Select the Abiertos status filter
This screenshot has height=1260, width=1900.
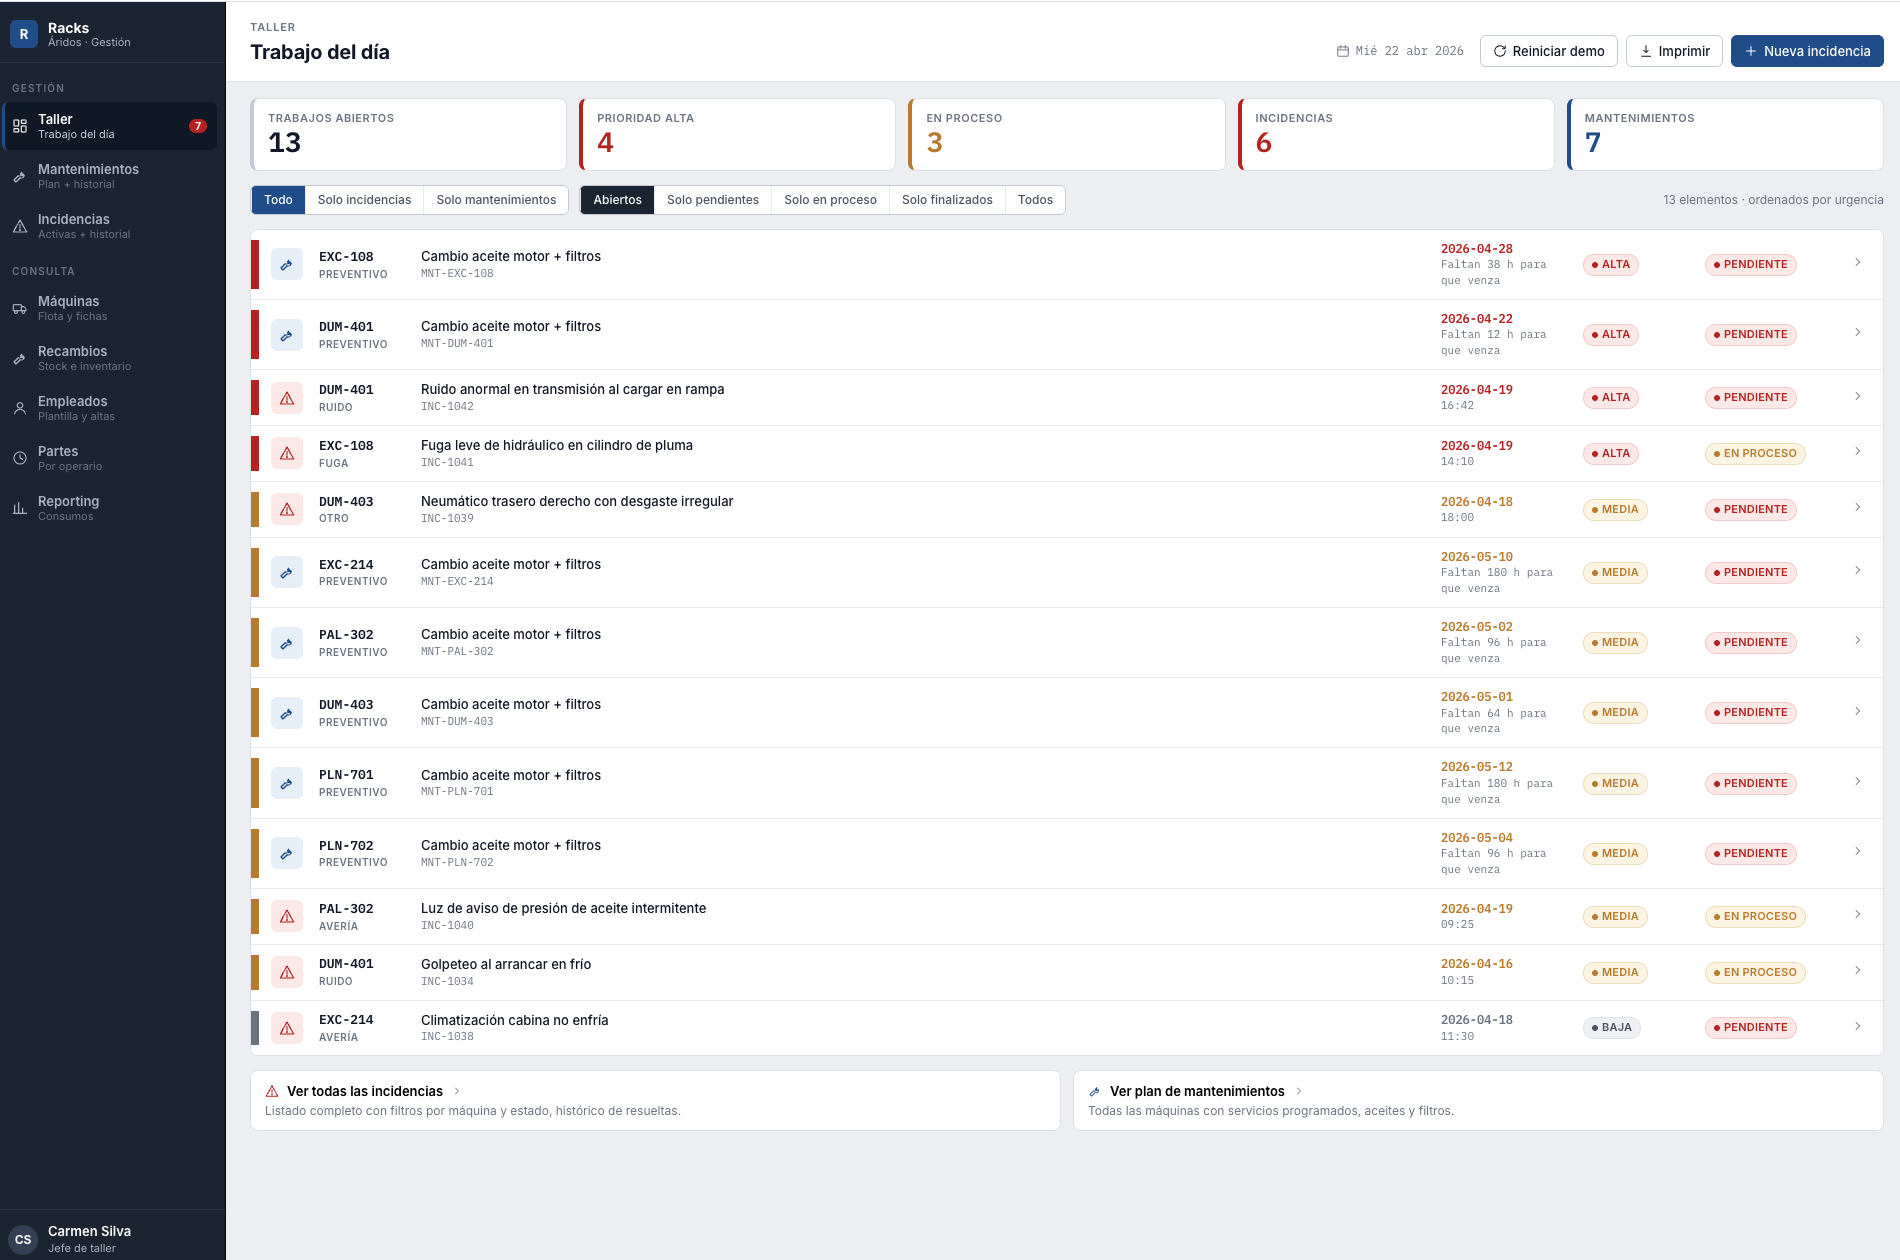(617, 200)
